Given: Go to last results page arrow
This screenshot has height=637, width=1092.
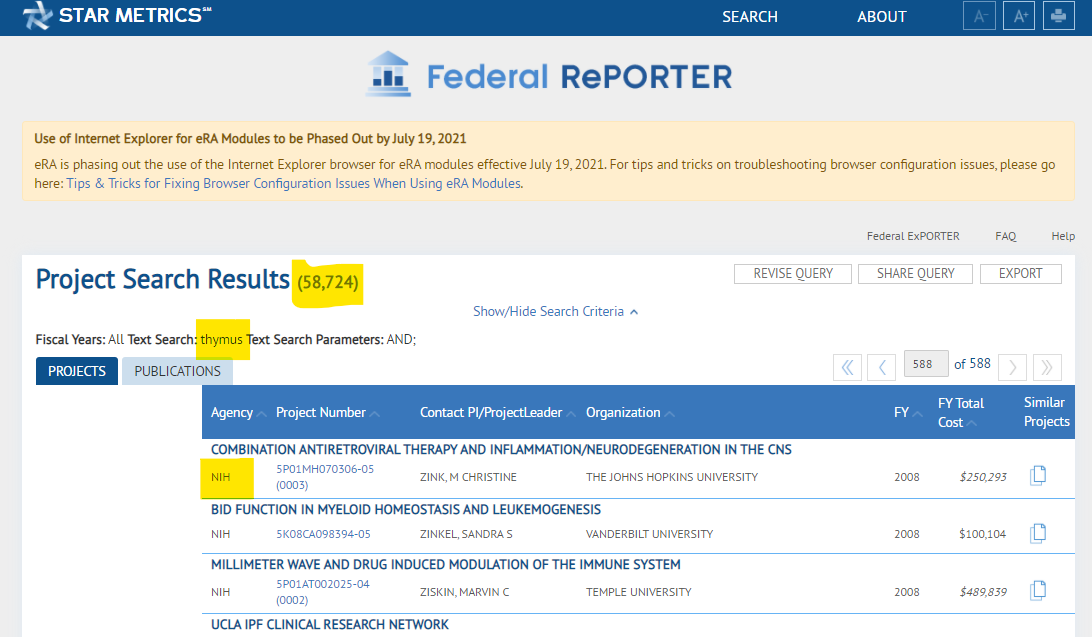Looking at the screenshot, I should coord(1047,367).
